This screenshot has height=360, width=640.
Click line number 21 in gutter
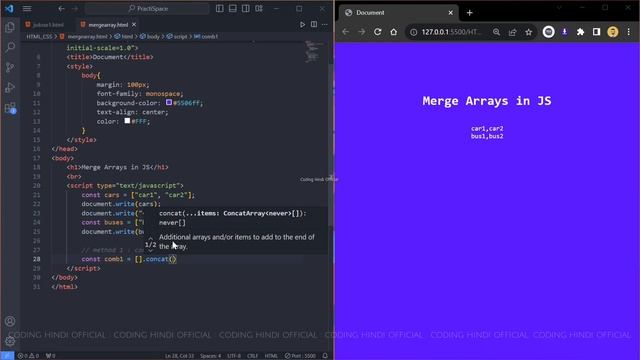(37, 195)
